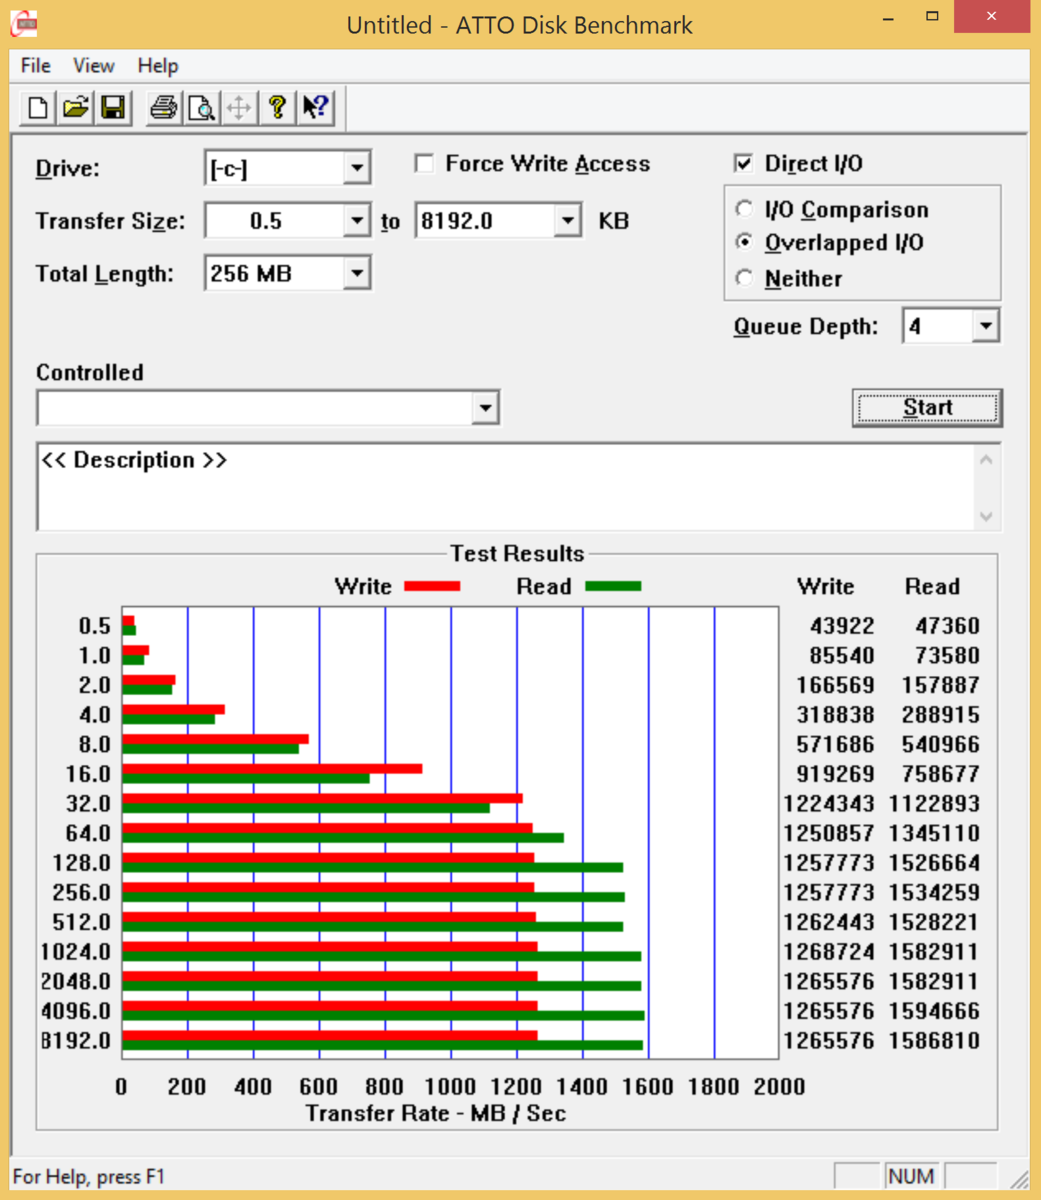This screenshot has width=1041, height=1200.
Task: Open the Queue Depth dropdown
Action: [x=986, y=326]
